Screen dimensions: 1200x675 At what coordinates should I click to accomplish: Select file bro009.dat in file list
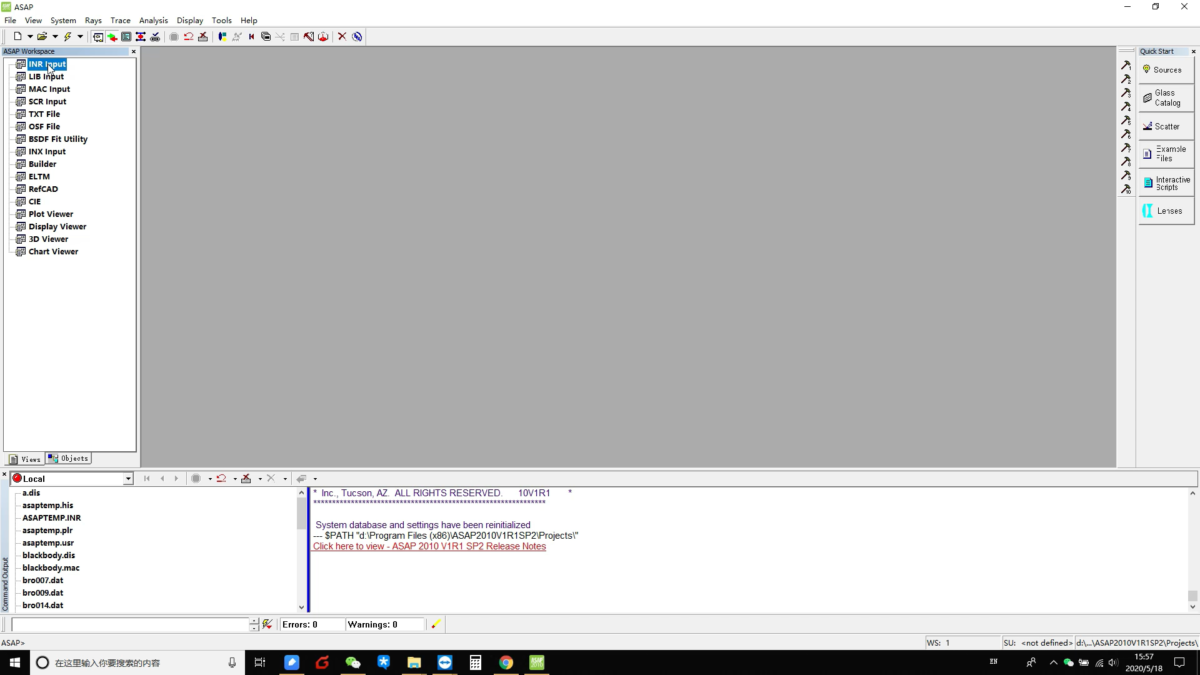pyautogui.click(x=43, y=593)
